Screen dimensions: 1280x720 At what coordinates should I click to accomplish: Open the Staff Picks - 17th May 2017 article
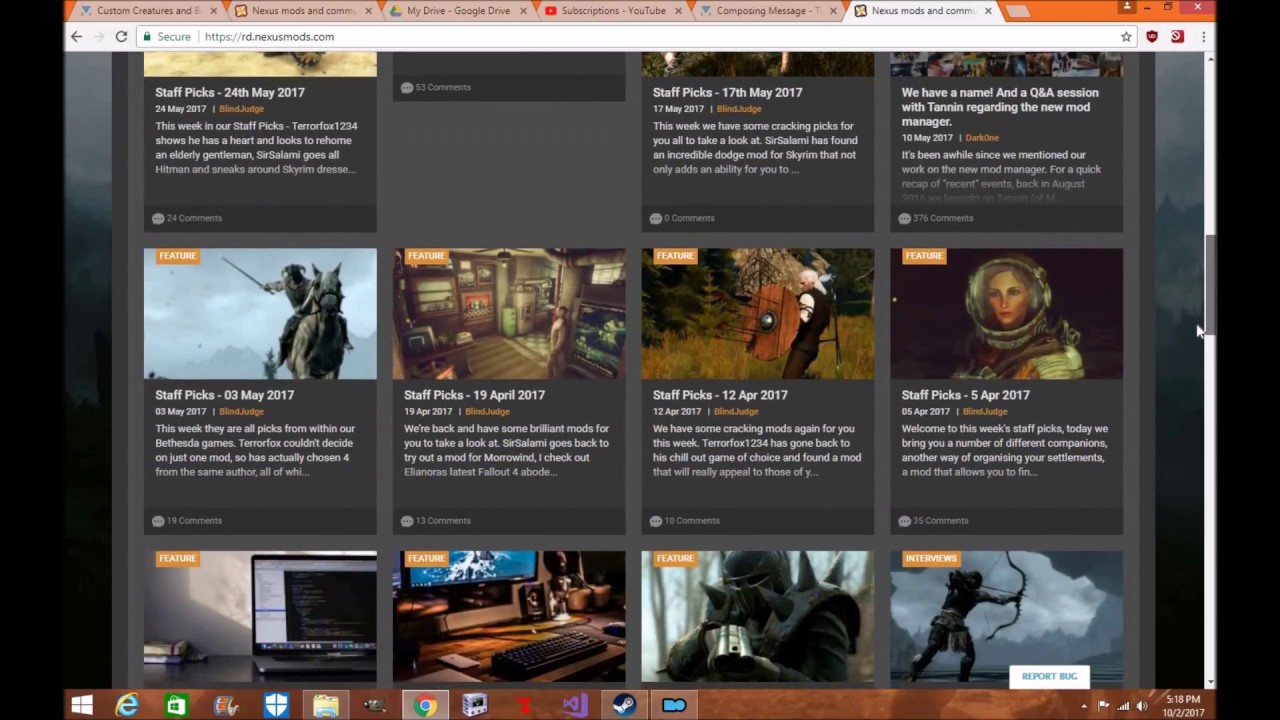click(727, 92)
